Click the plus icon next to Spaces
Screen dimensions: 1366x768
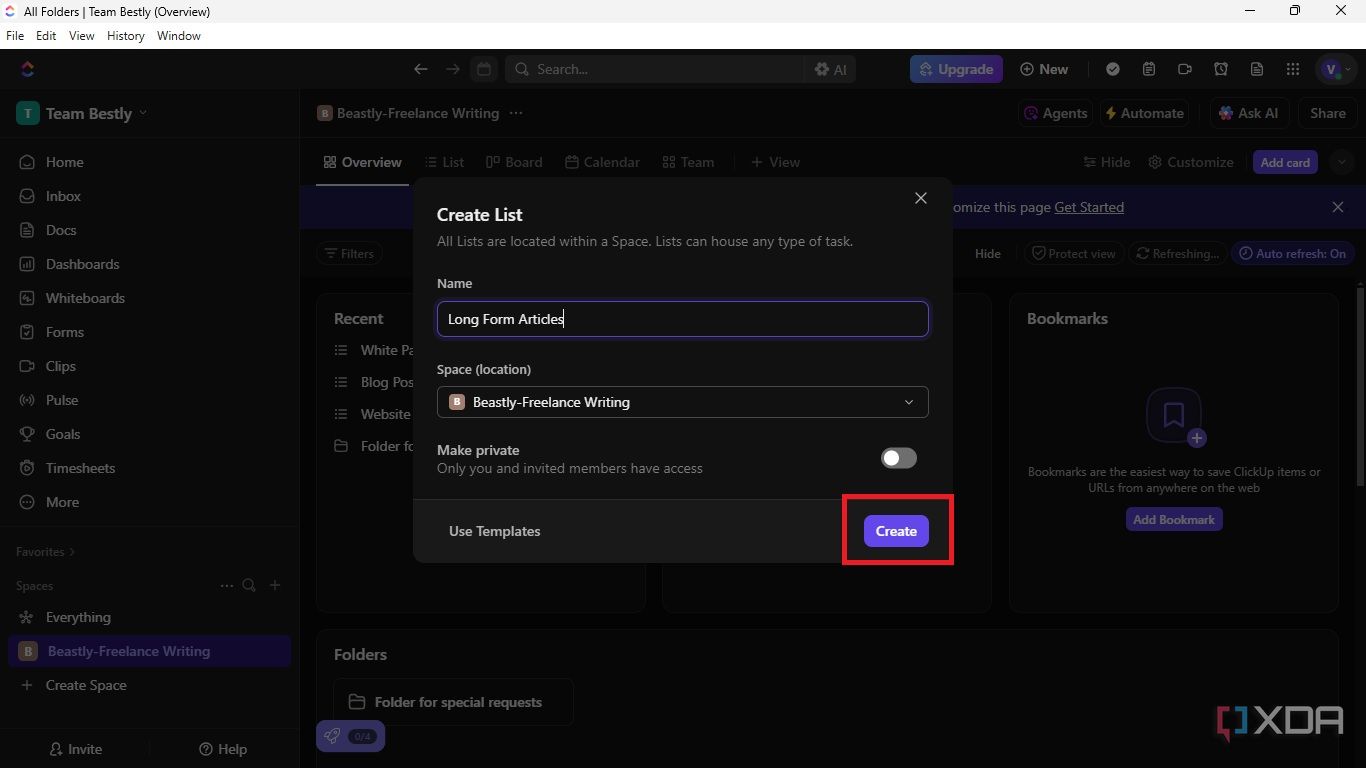(x=276, y=586)
